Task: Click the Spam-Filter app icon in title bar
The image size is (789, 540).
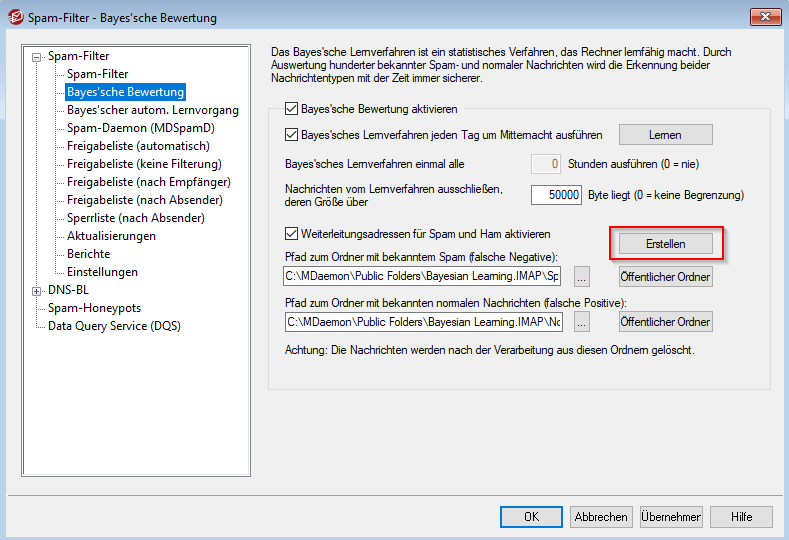Action: [x=15, y=17]
